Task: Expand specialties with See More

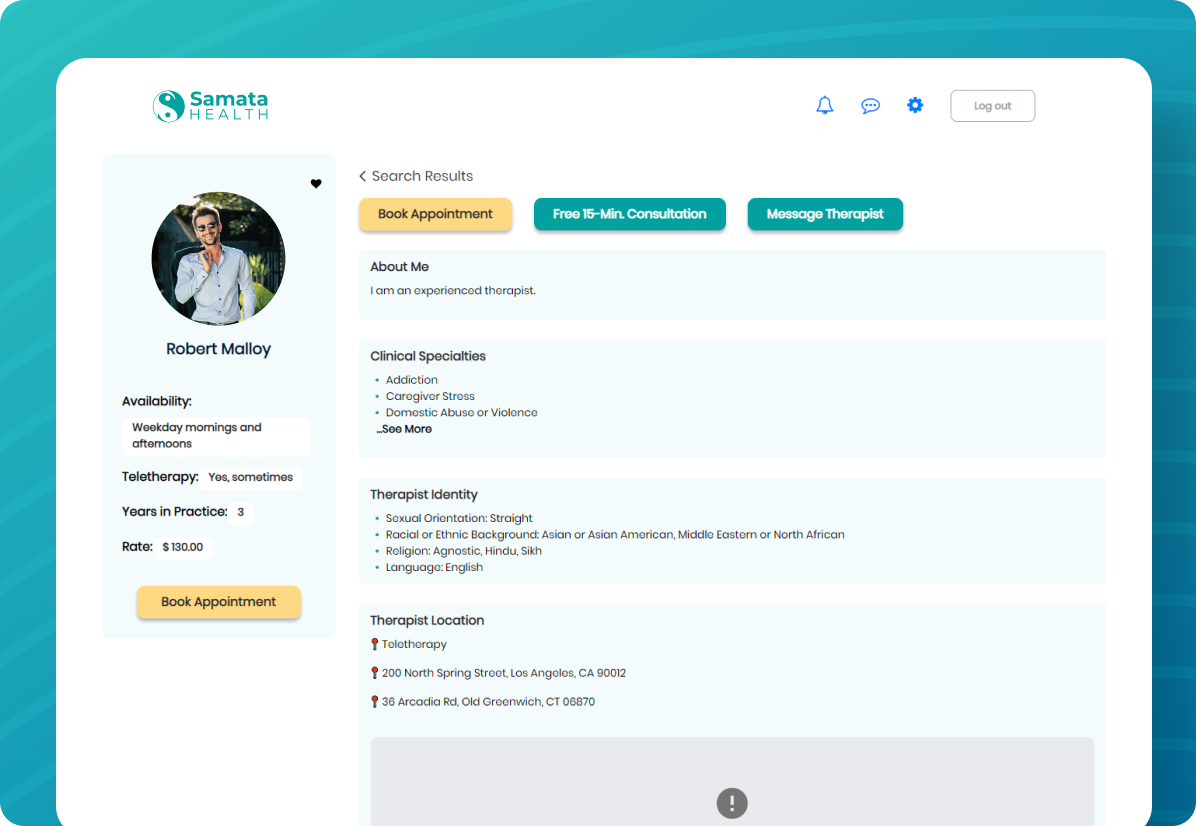Action: click(405, 429)
